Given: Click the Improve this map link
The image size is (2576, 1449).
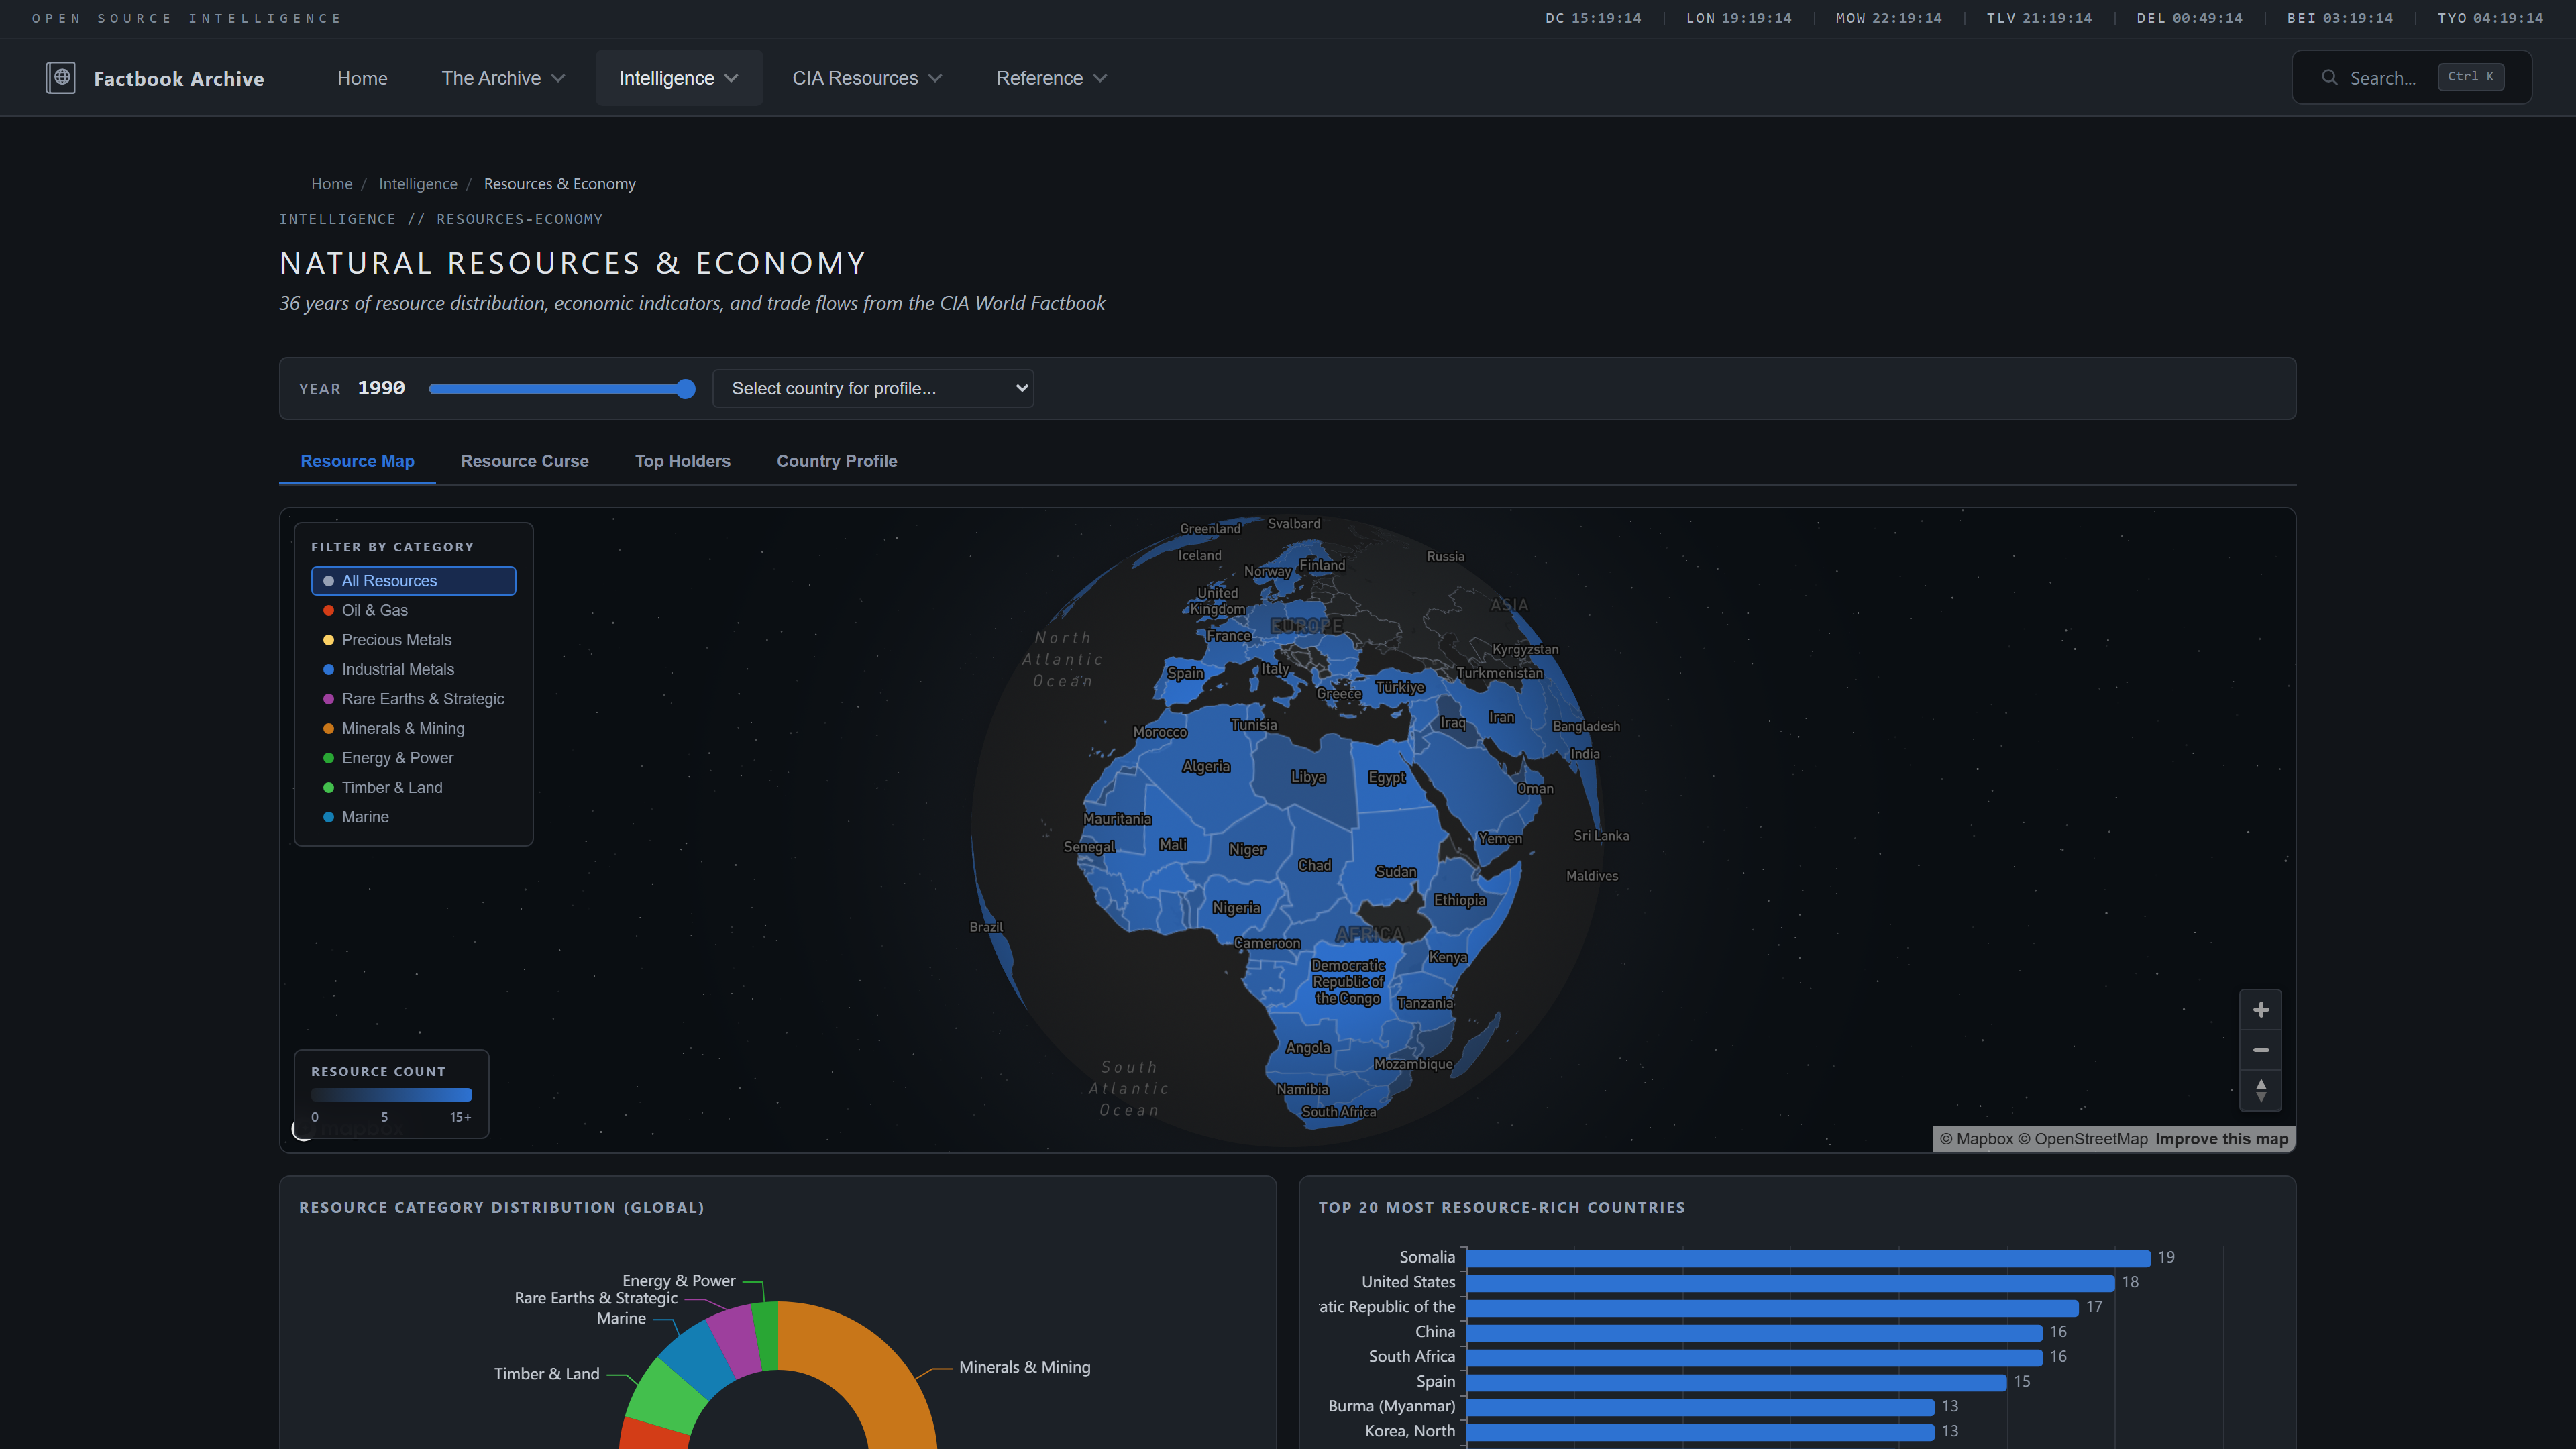Looking at the screenshot, I should pos(2221,1139).
